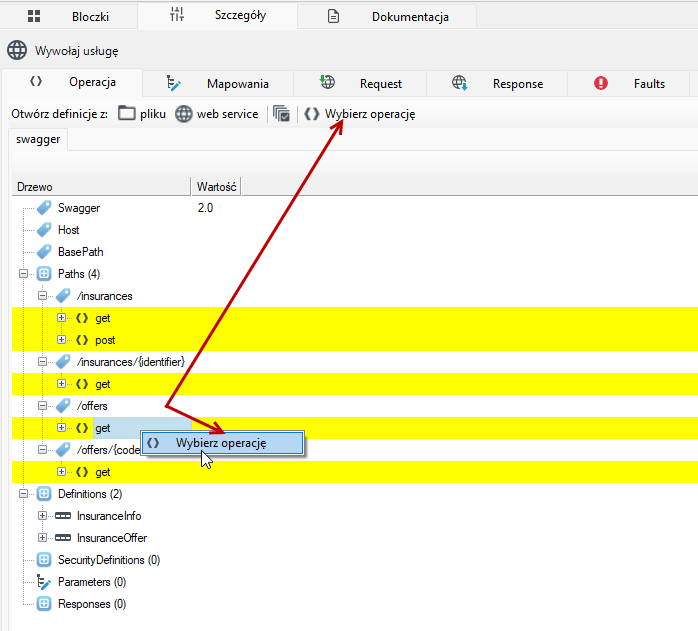This screenshot has width=698, height=631.
Task: Click the Wywołaj usługę globe icon
Action: 17,50
